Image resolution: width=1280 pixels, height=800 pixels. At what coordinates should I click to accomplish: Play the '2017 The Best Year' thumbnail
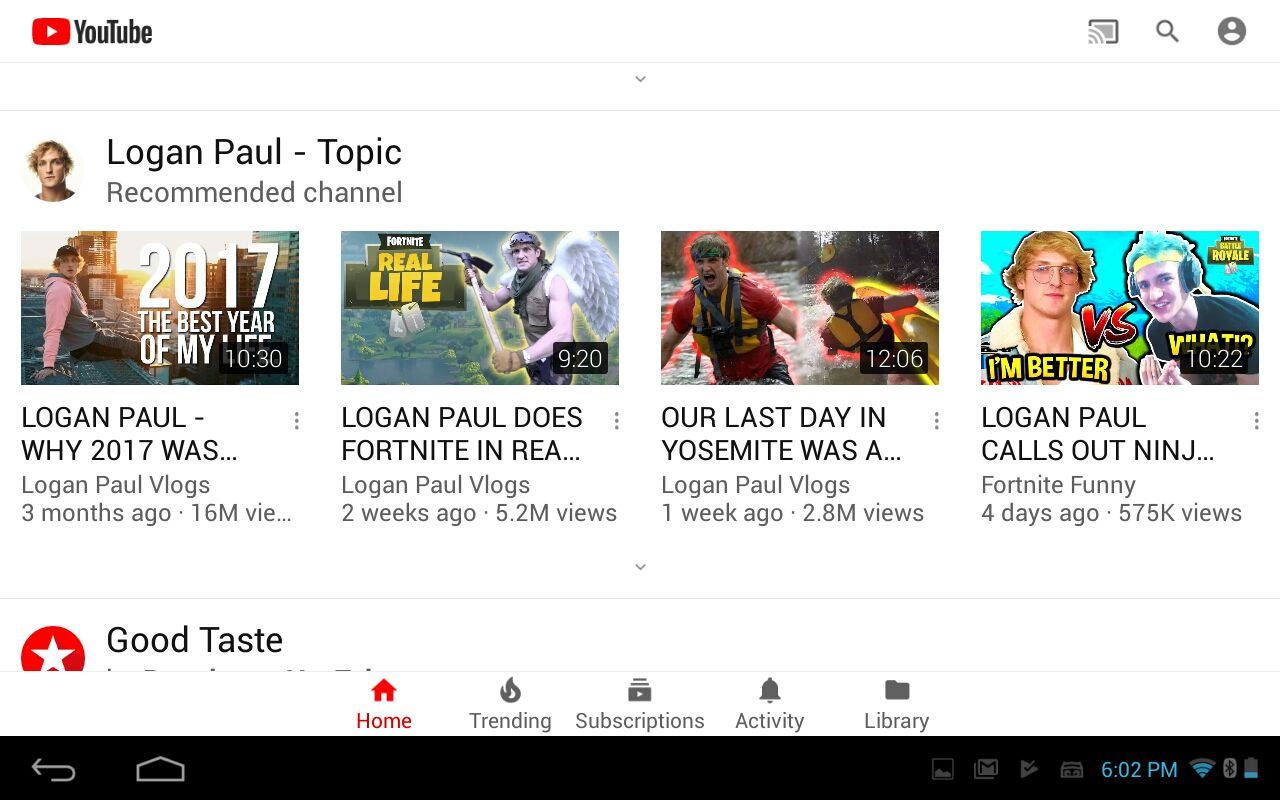[x=160, y=308]
